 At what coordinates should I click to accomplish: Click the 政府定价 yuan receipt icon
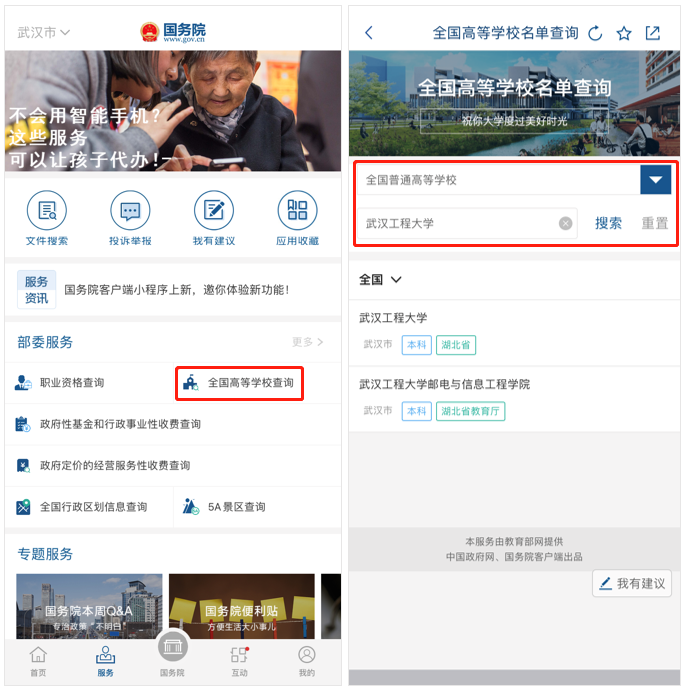(x=23, y=465)
